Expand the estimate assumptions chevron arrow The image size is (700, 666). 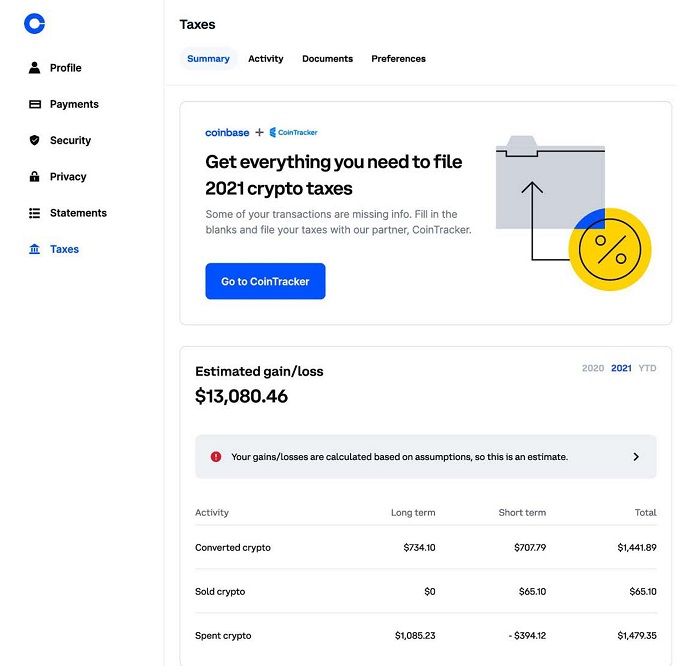[x=636, y=457]
